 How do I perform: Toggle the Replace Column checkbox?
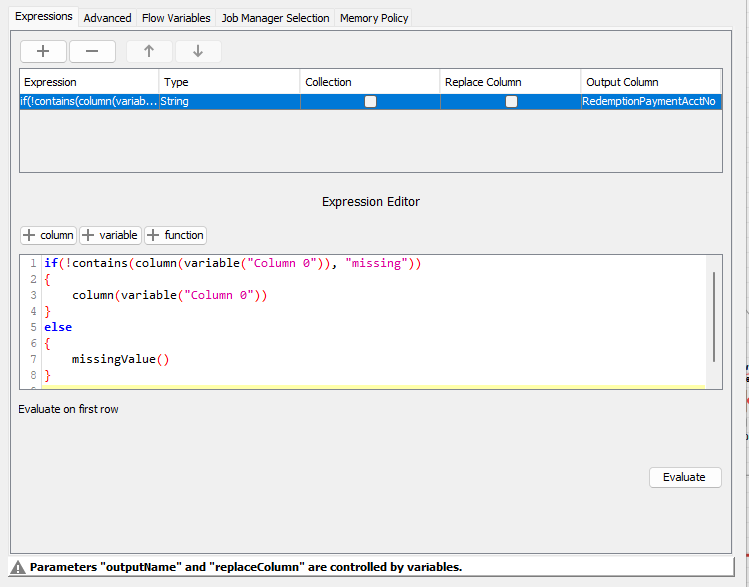[511, 102]
